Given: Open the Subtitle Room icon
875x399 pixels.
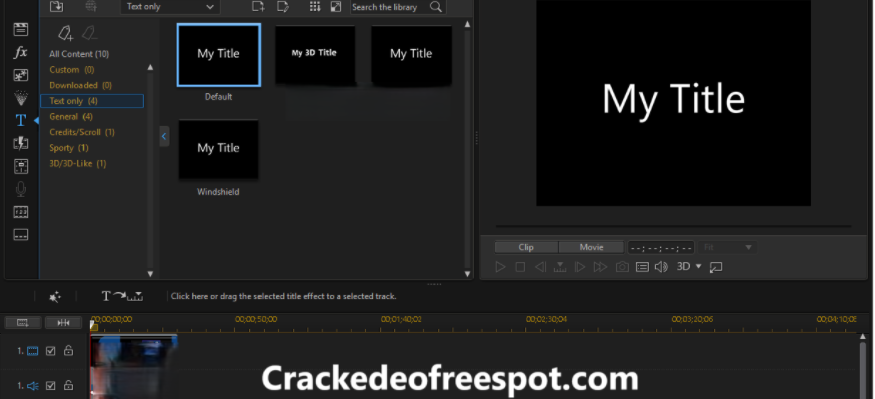Looking at the screenshot, I should click(21, 235).
